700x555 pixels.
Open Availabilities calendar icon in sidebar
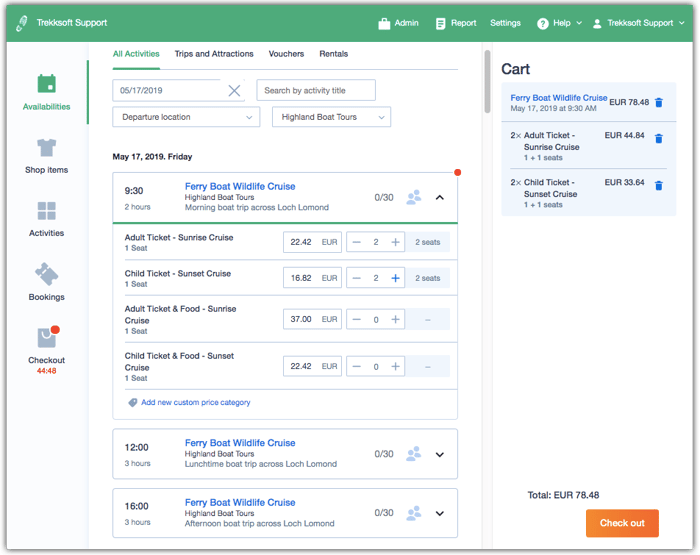[46, 84]
